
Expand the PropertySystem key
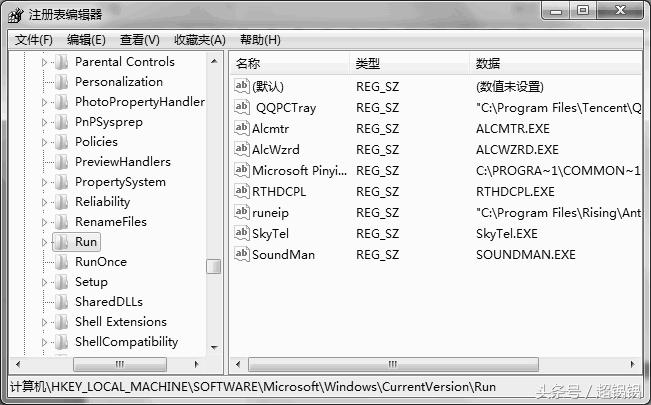coord(44,182)
